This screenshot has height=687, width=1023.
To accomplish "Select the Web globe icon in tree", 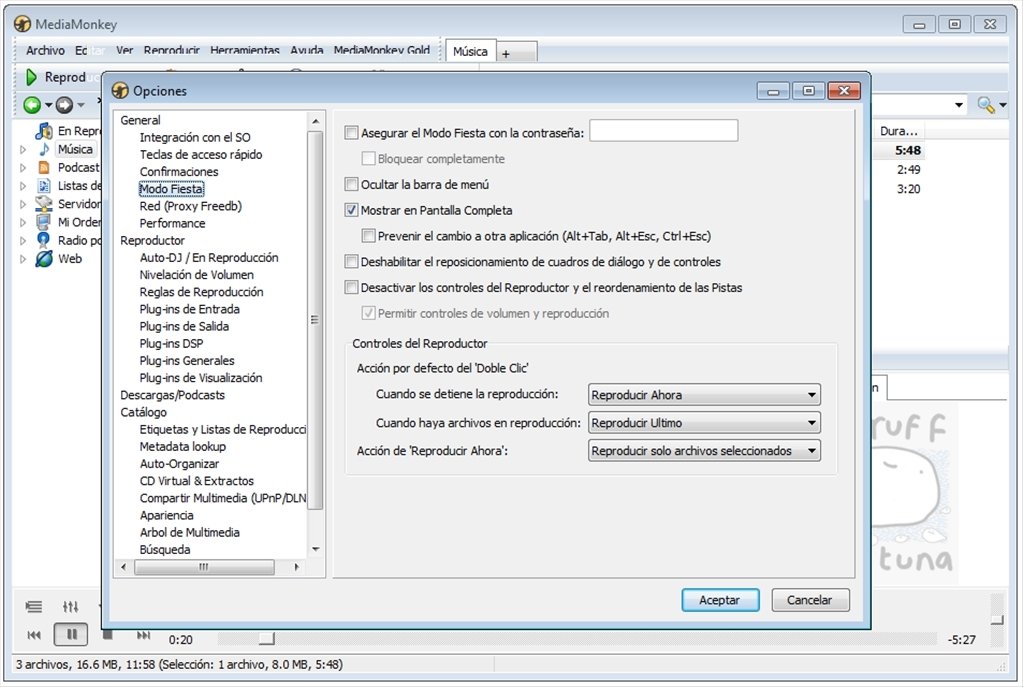I will 44,258.
